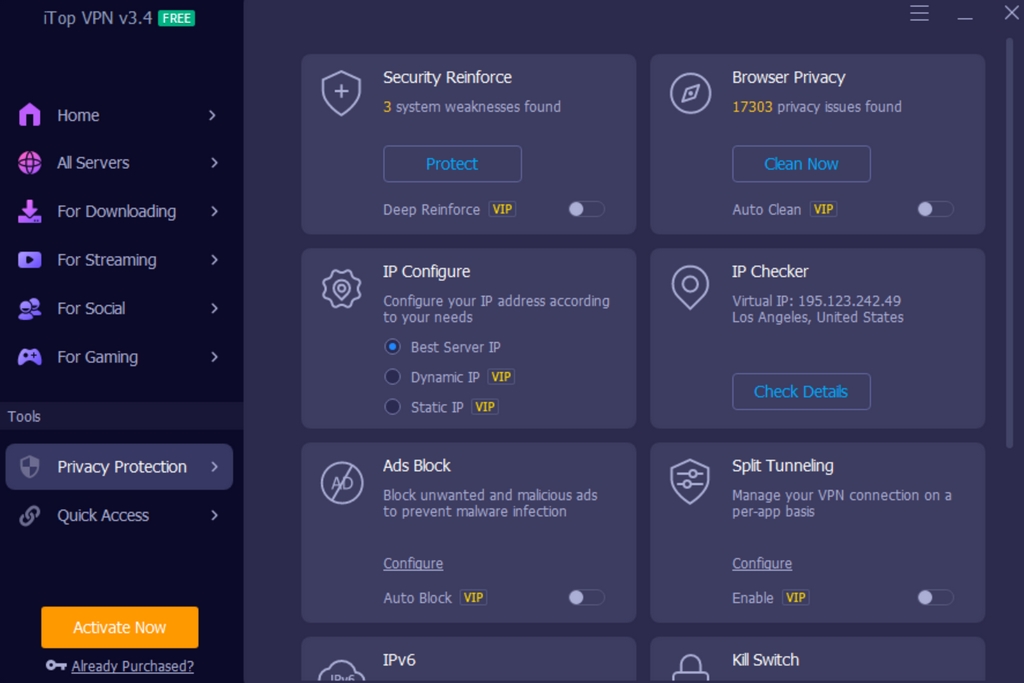This screenshot has width=1024, height=683.
Task: Click the VIP badge next to Static IP
Action: click(485, 407)
